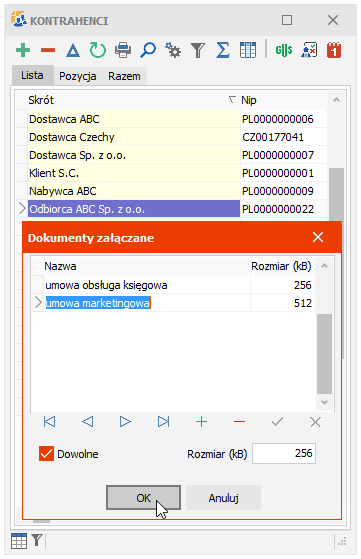Screen dimensions: 361x559
Task: Click the Nip column header
Action: (283, 100)
